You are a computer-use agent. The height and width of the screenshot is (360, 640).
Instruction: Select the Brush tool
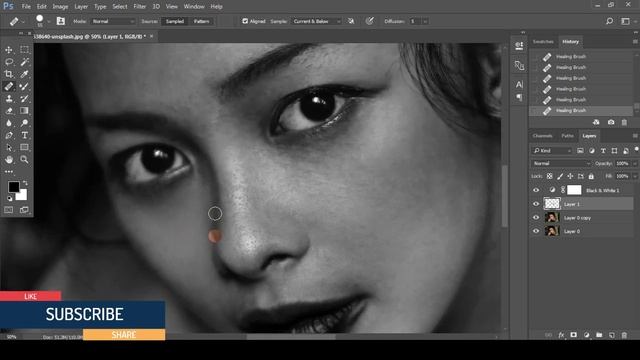(x=24, y=87)
